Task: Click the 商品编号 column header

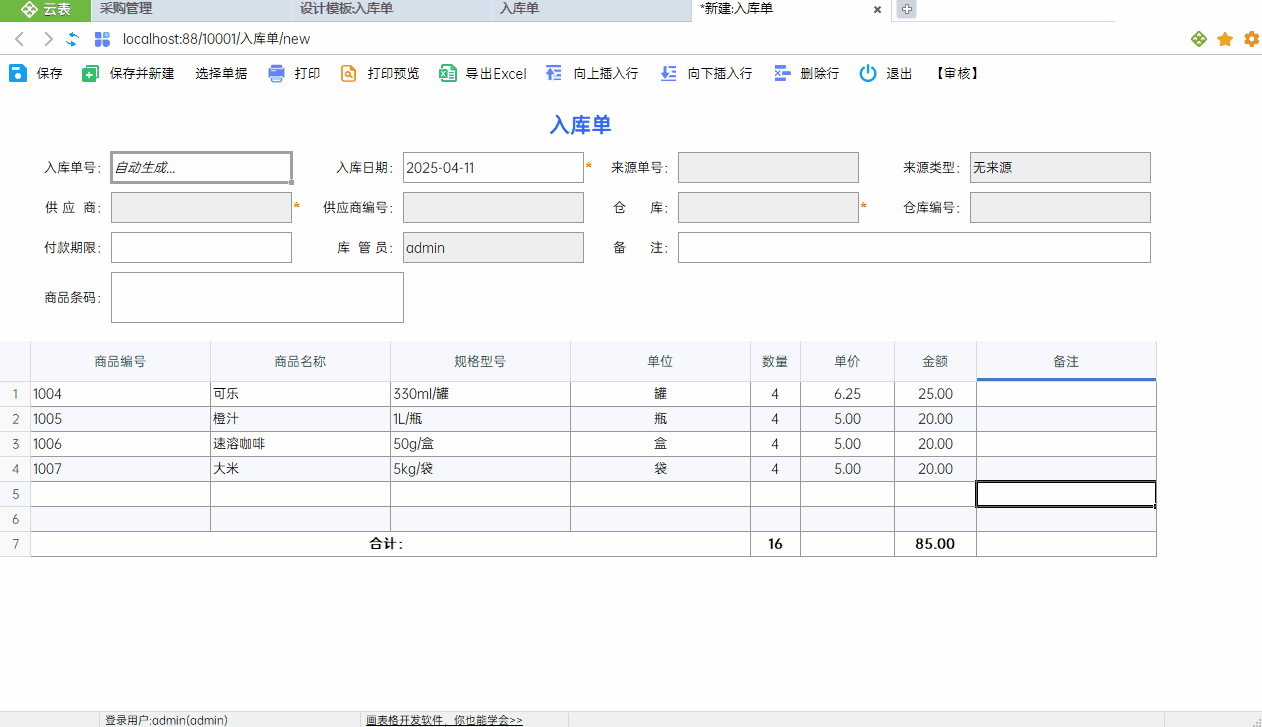Action: point(120,361)
